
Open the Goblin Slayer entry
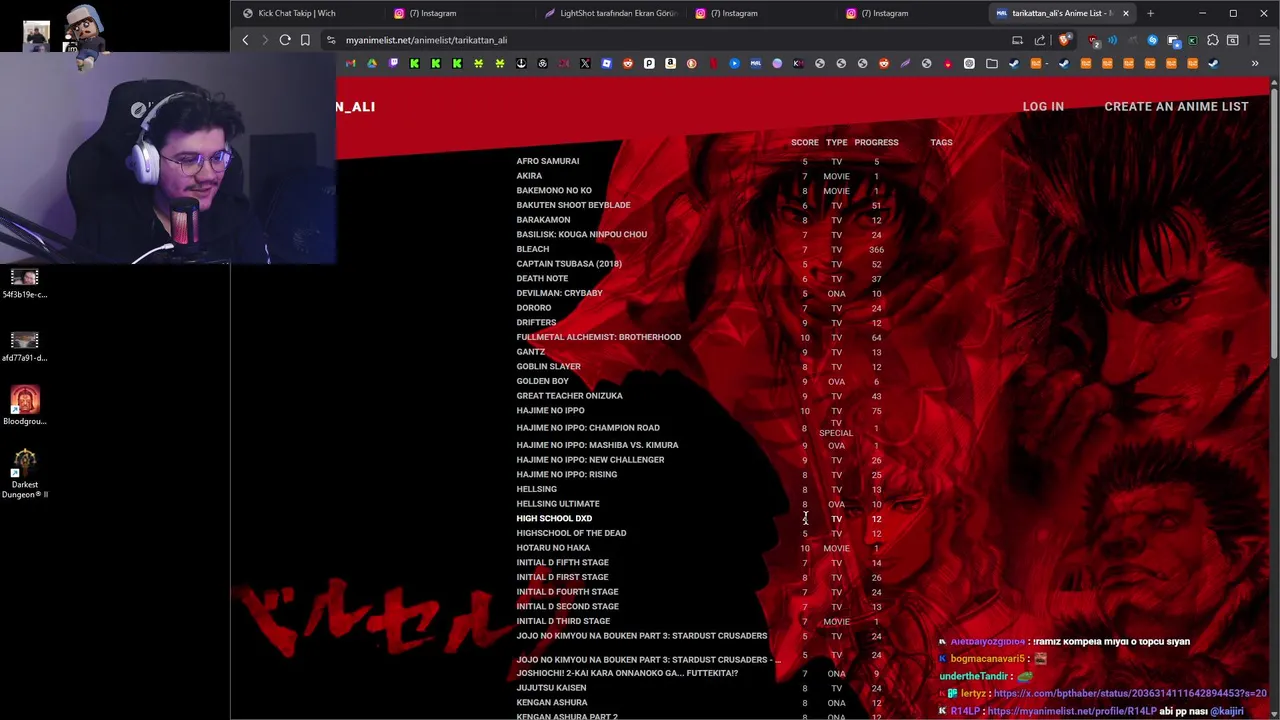tap(548, 366)
